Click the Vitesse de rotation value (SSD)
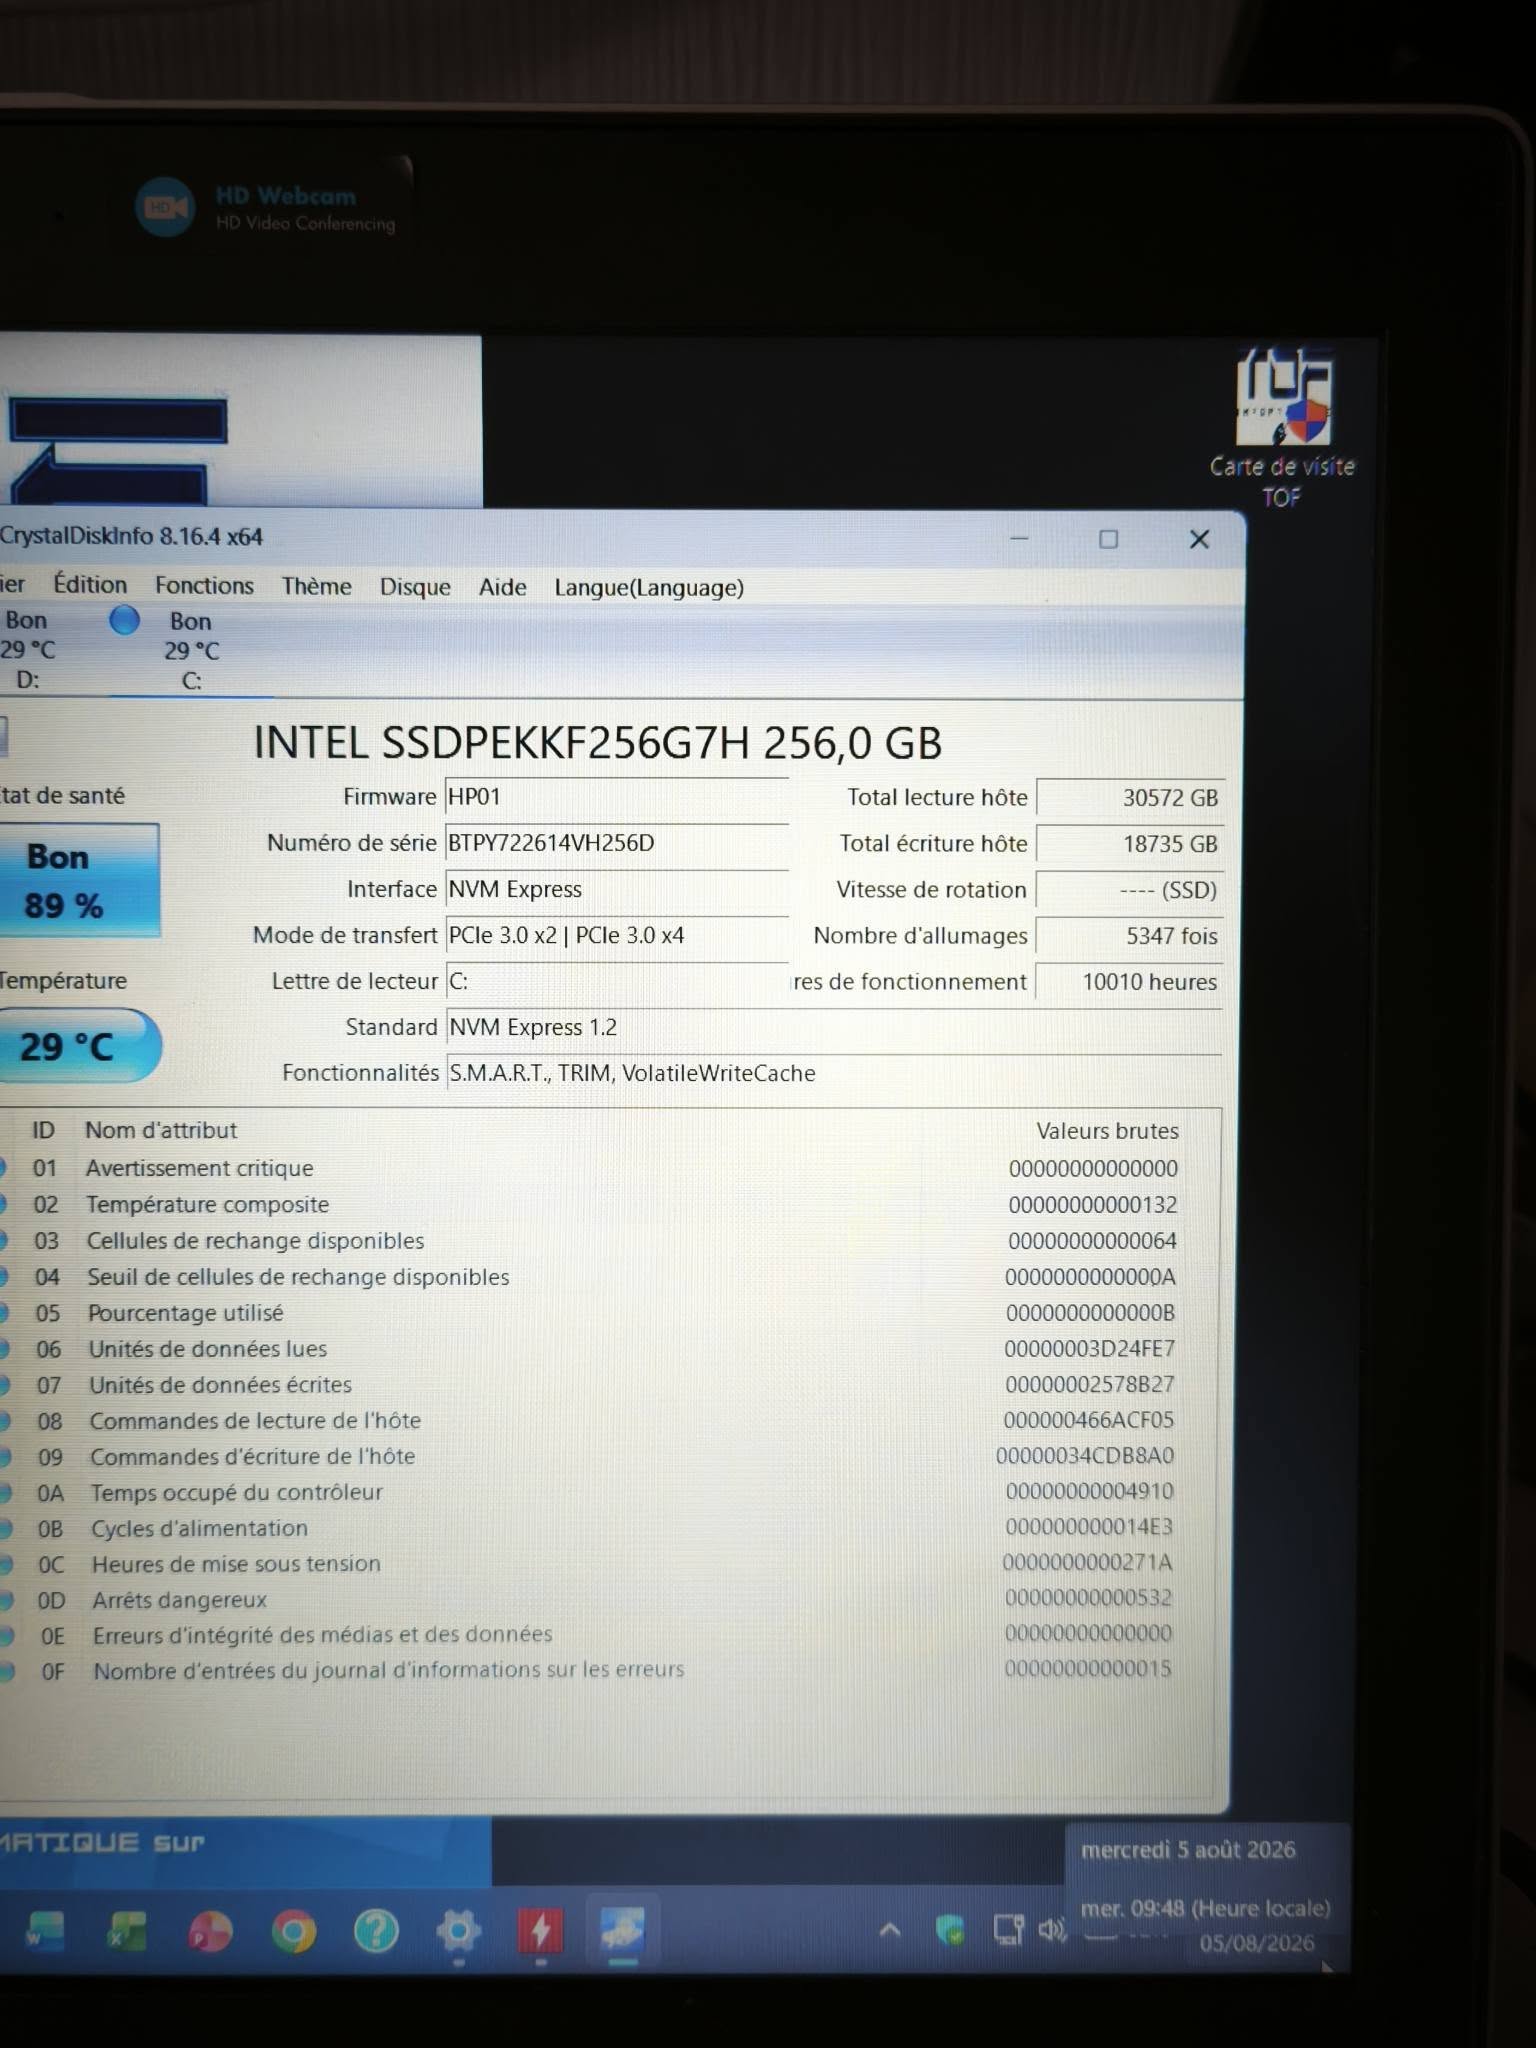 pos(1130,889)
